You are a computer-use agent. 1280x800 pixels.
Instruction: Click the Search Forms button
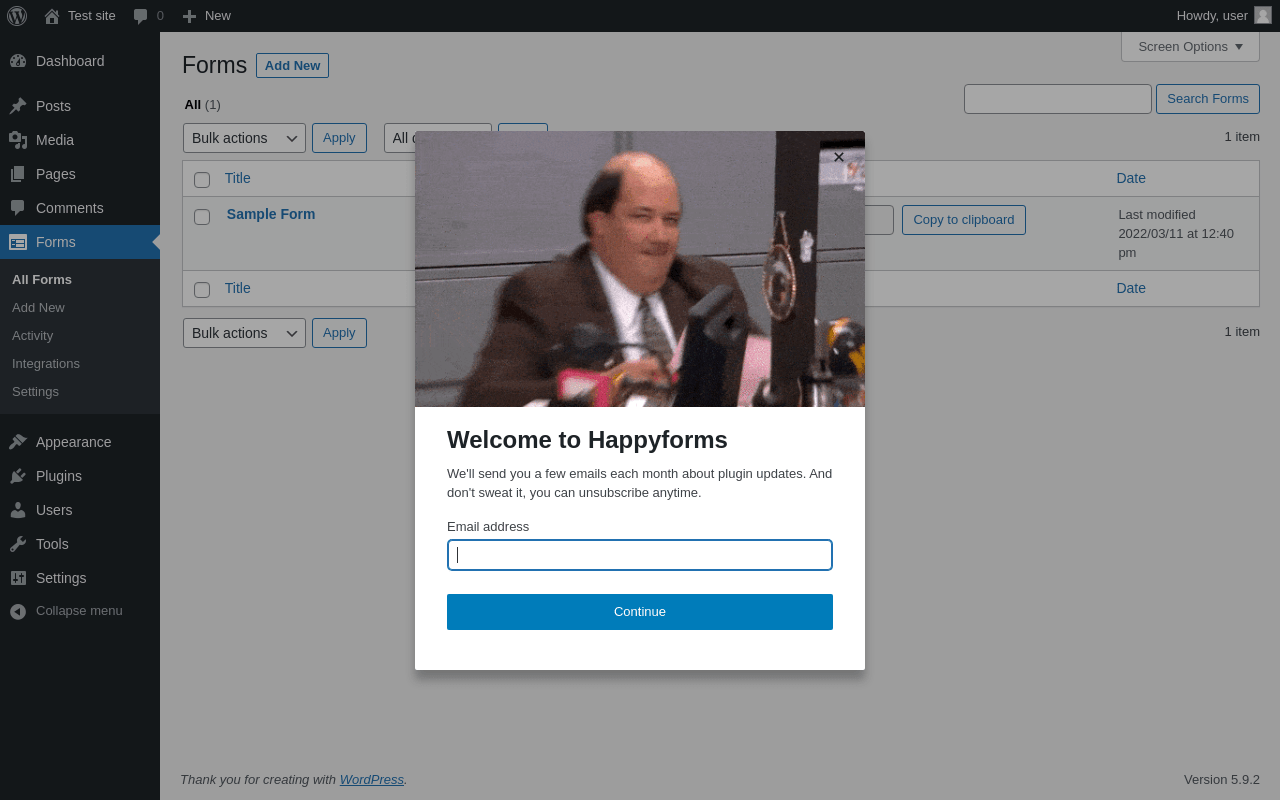click(1208, 99)
